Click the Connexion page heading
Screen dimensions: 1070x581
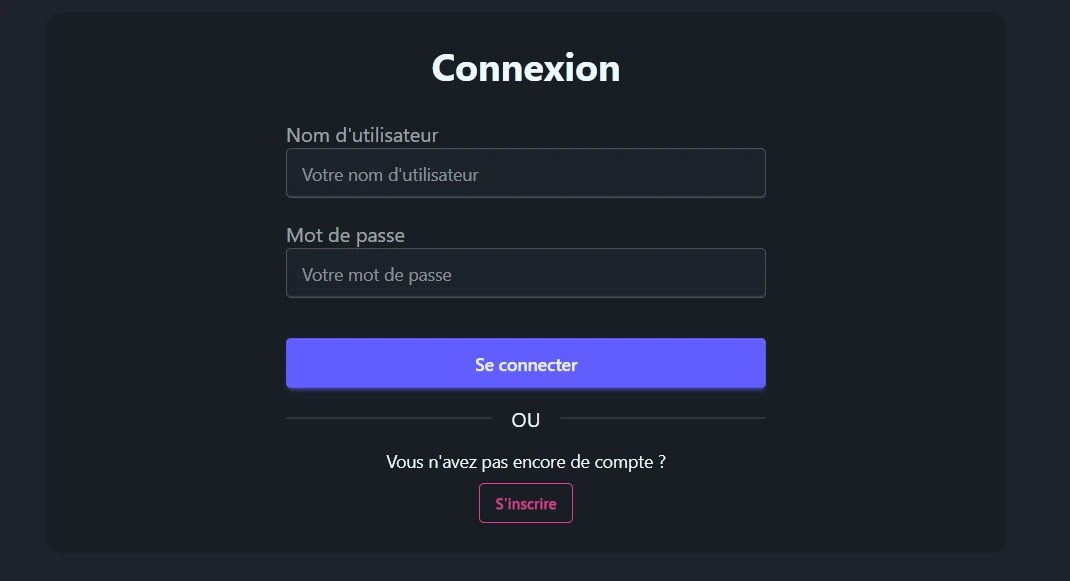526,68
